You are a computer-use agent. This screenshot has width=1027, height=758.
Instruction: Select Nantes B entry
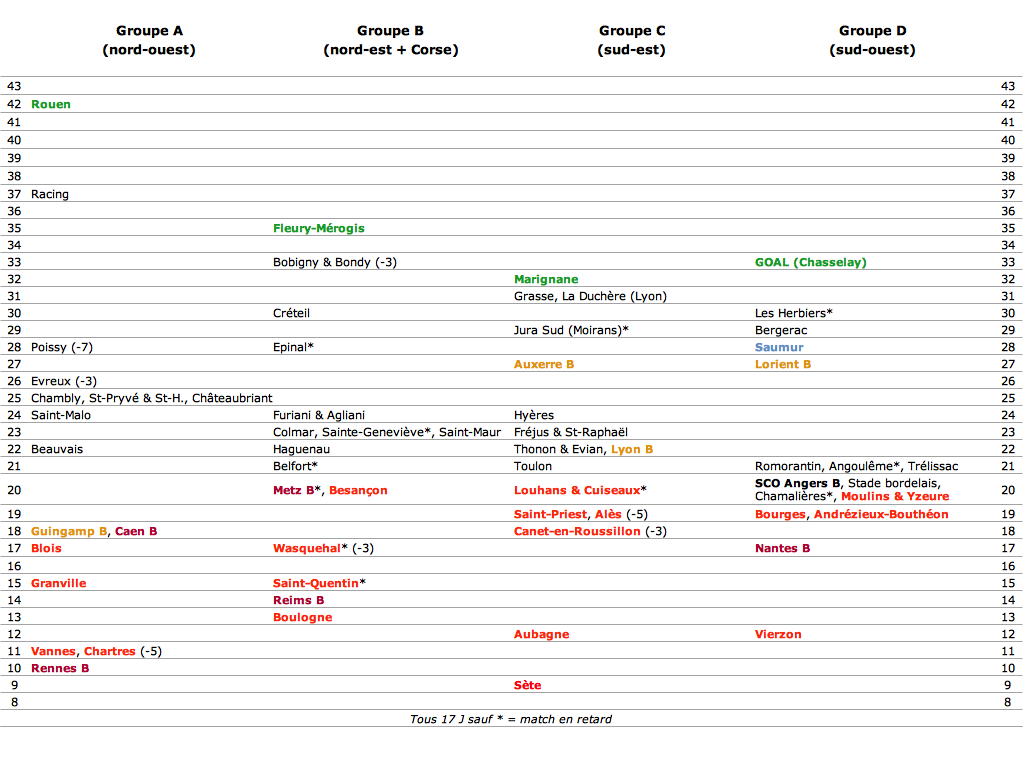(782, 548)
